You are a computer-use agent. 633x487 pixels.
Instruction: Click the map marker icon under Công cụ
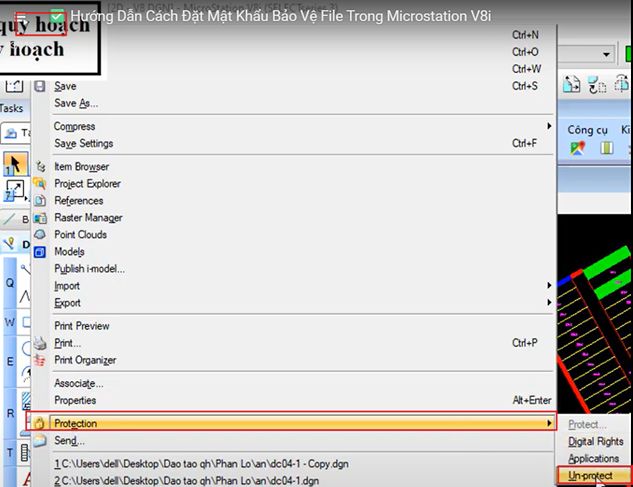point(577,148)
